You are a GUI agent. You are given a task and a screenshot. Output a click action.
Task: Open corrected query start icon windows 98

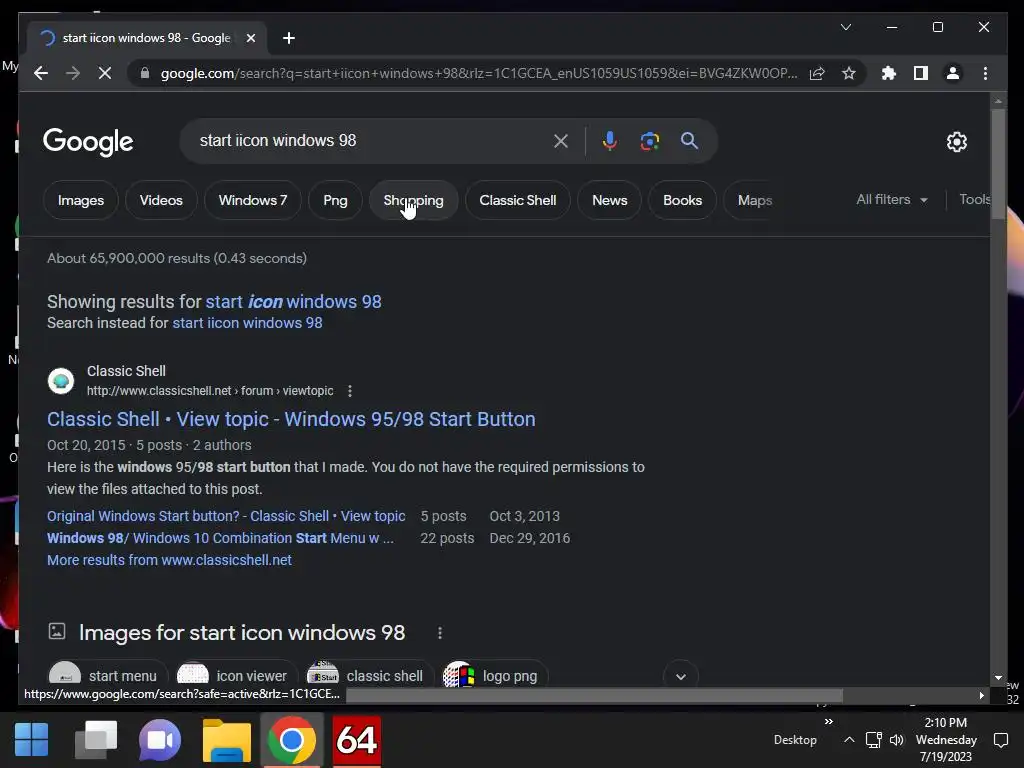tap(293, 302)
